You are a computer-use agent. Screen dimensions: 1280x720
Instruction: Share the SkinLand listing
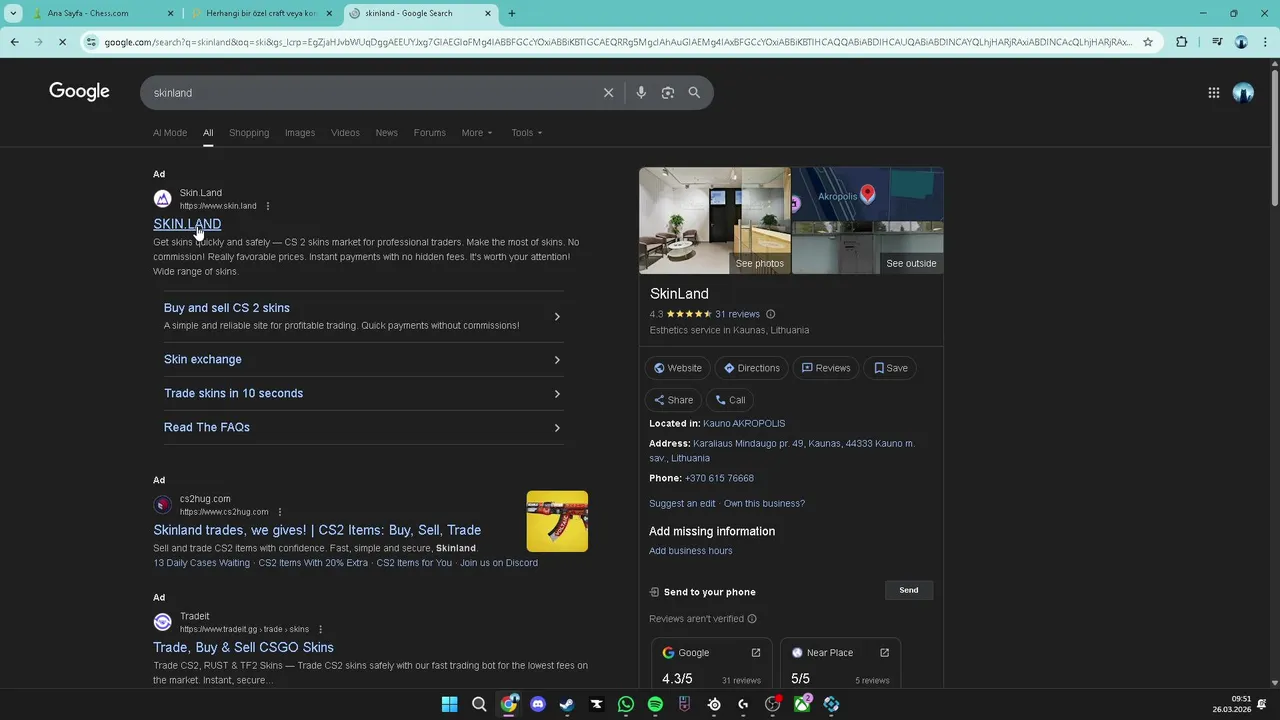[674, 400]
